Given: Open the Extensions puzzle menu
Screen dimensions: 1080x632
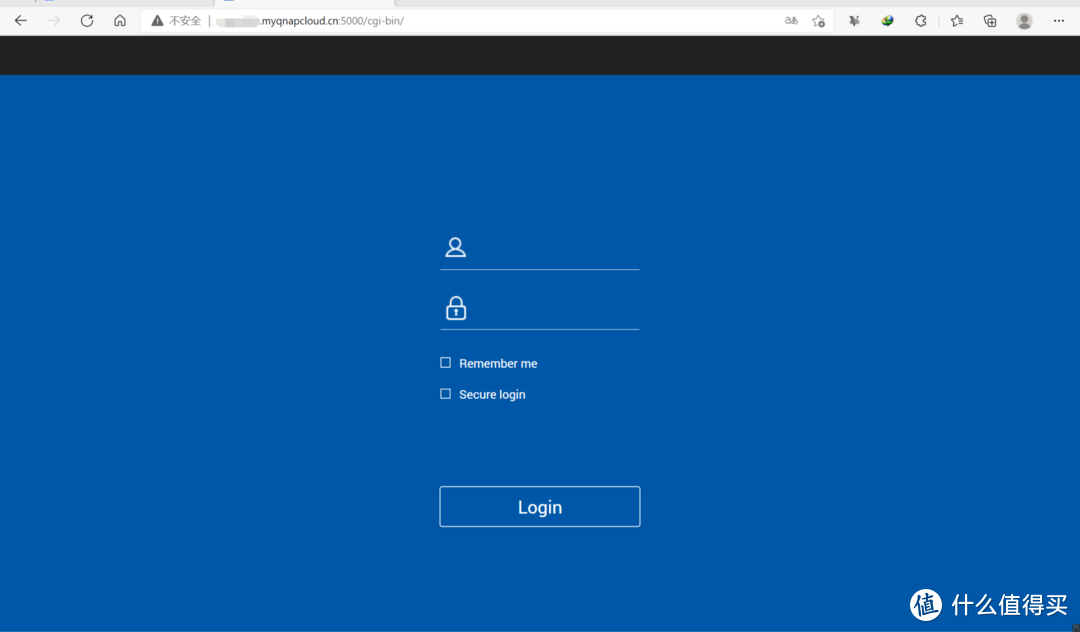Looking at the screenshot, I should pos(921,21).
